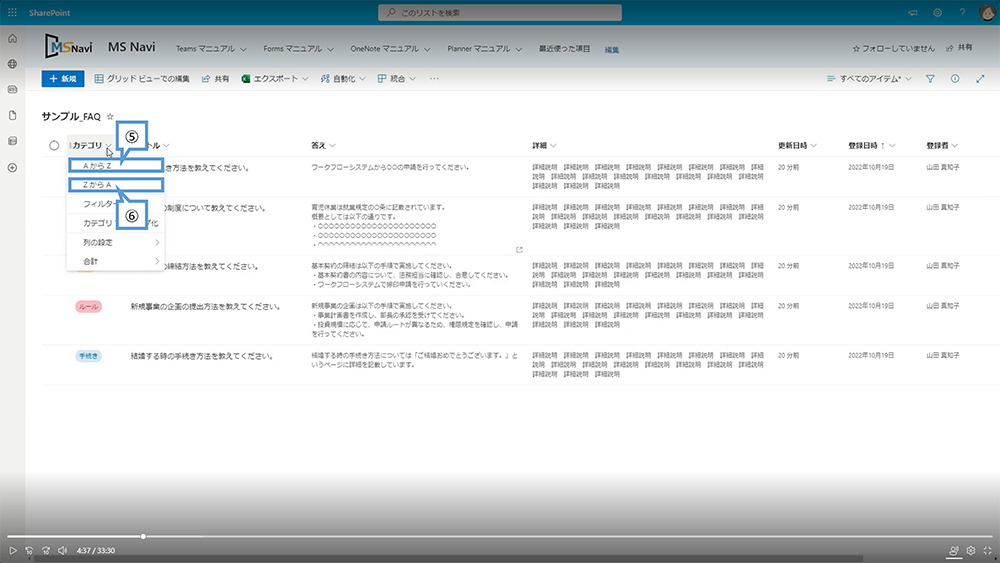Screen dimensions: 1000x563
Task: Click the video progress bar handle
Action: (143, 537)
